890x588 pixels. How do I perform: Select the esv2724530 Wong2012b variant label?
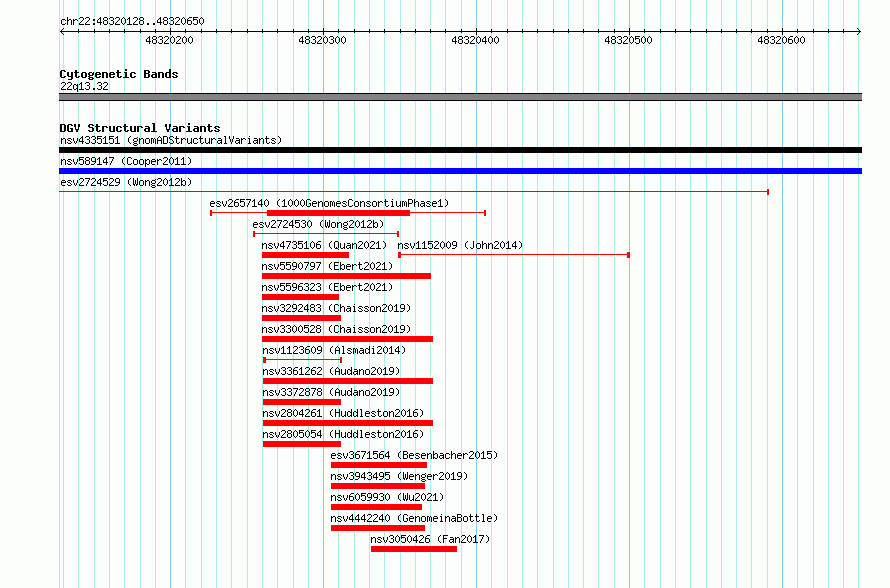point(318,224)
